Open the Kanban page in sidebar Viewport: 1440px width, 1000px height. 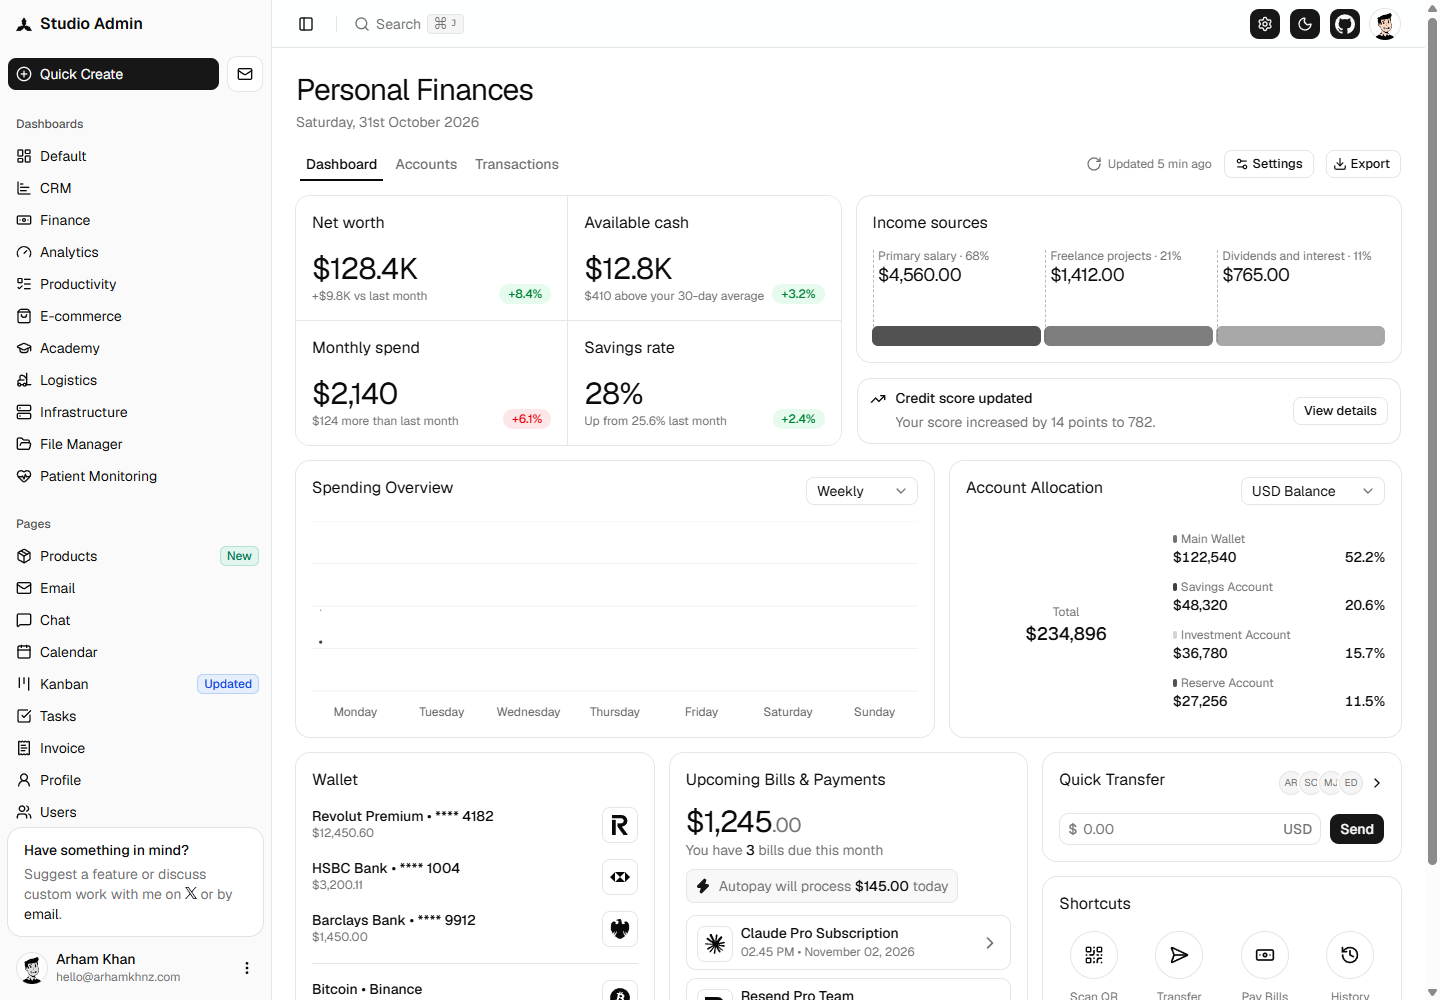[x=135, y=684]
